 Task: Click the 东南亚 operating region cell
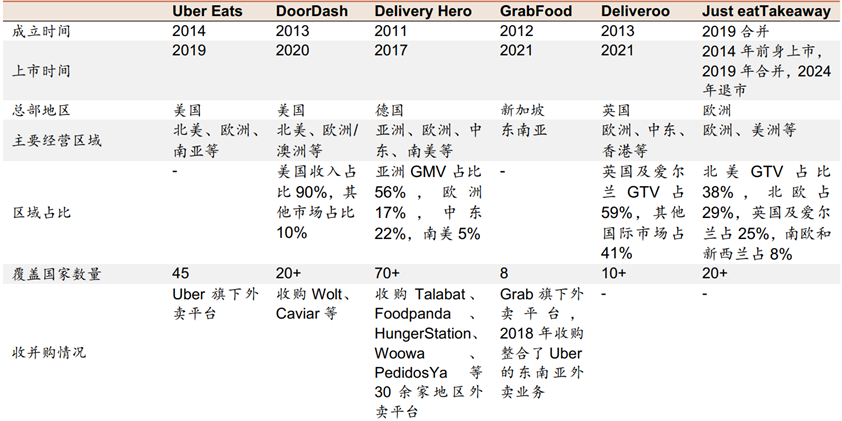(x=524, y=133)
